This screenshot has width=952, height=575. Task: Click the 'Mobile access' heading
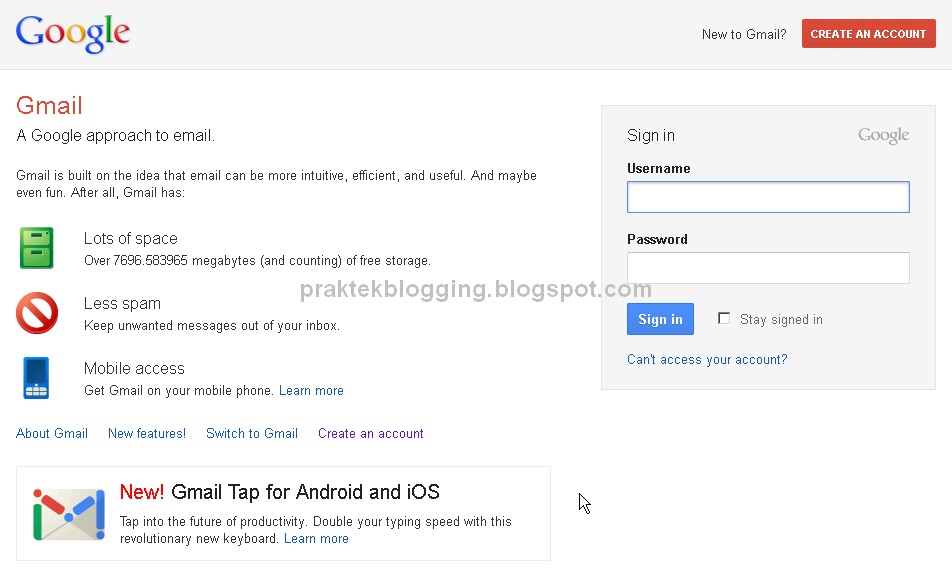(134, 369)
